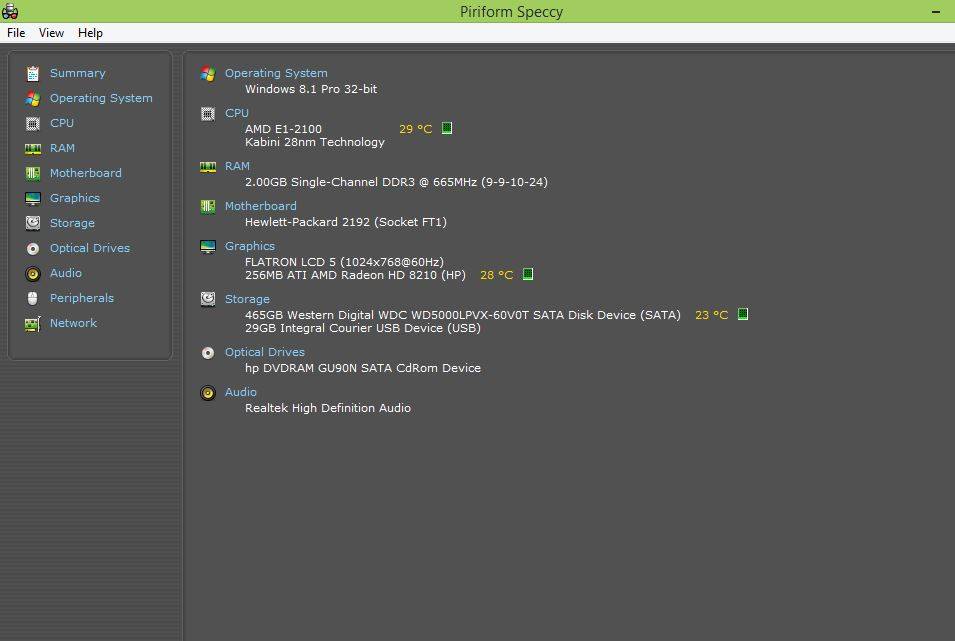The width and height of the screenshot is (955, 641).
Task: Click the disc icon beside Optical Drives heading
Action: pyautogui.click(x=208, y=353)
